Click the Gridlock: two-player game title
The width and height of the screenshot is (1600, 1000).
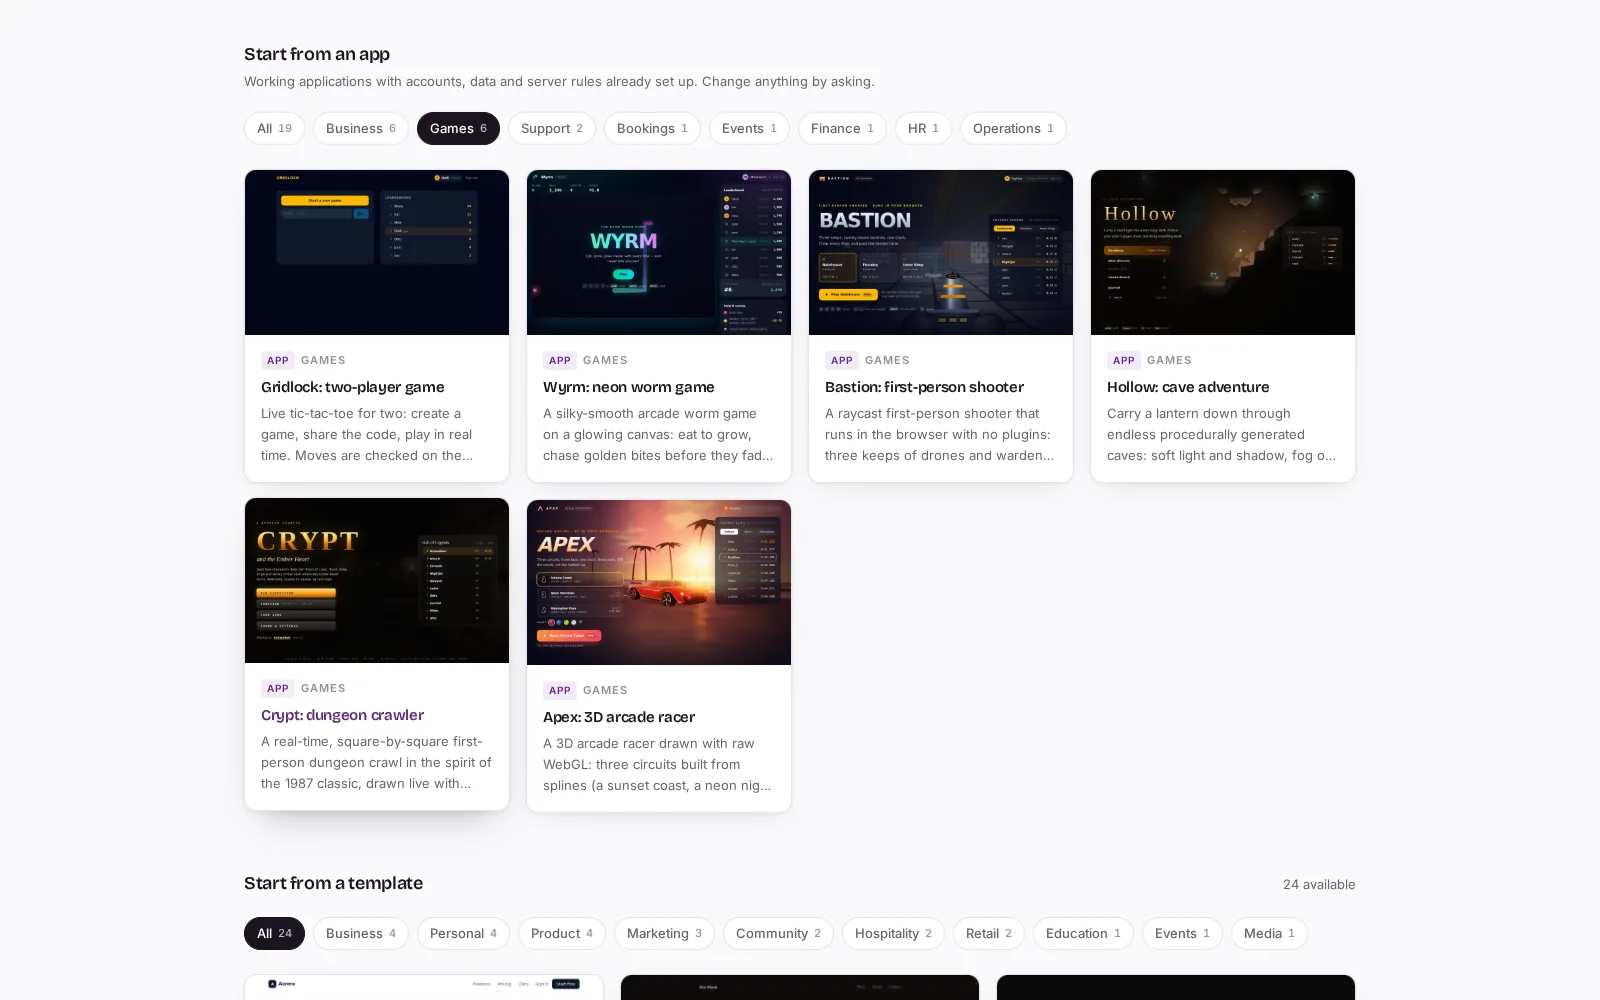coord(353,387)
